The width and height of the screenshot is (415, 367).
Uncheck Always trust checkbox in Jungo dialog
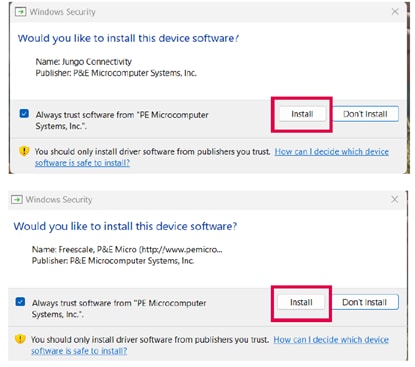coord(24,114)
